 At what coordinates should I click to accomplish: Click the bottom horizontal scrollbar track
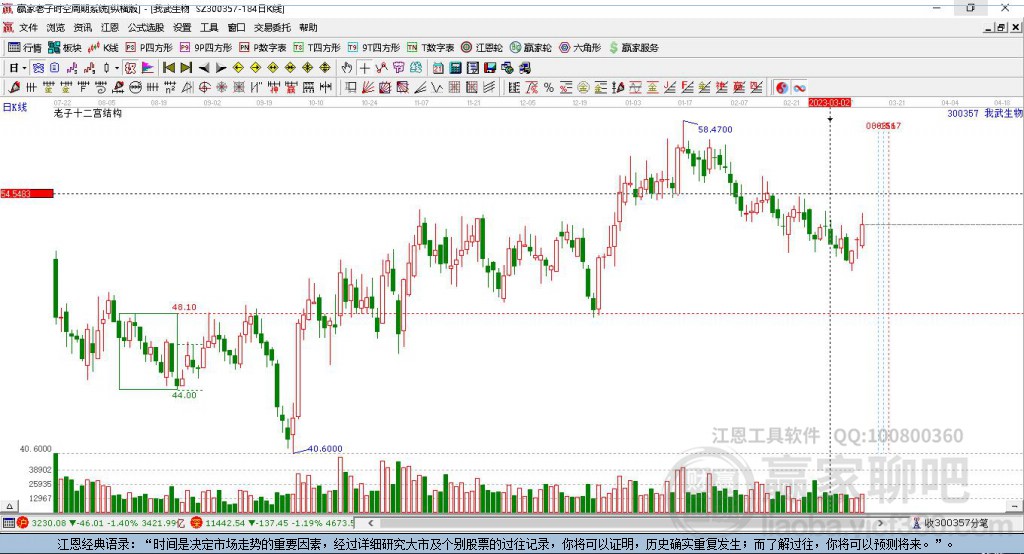626,523
